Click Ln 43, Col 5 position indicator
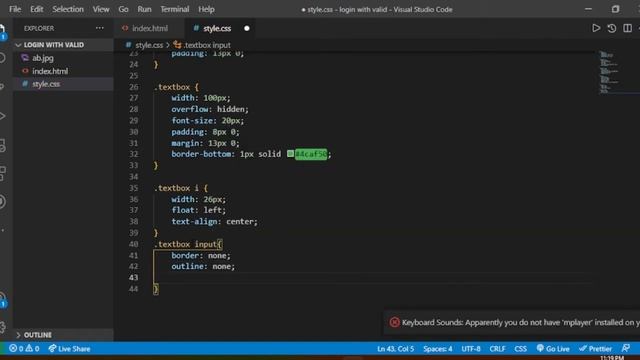 (x=395, y=349)
